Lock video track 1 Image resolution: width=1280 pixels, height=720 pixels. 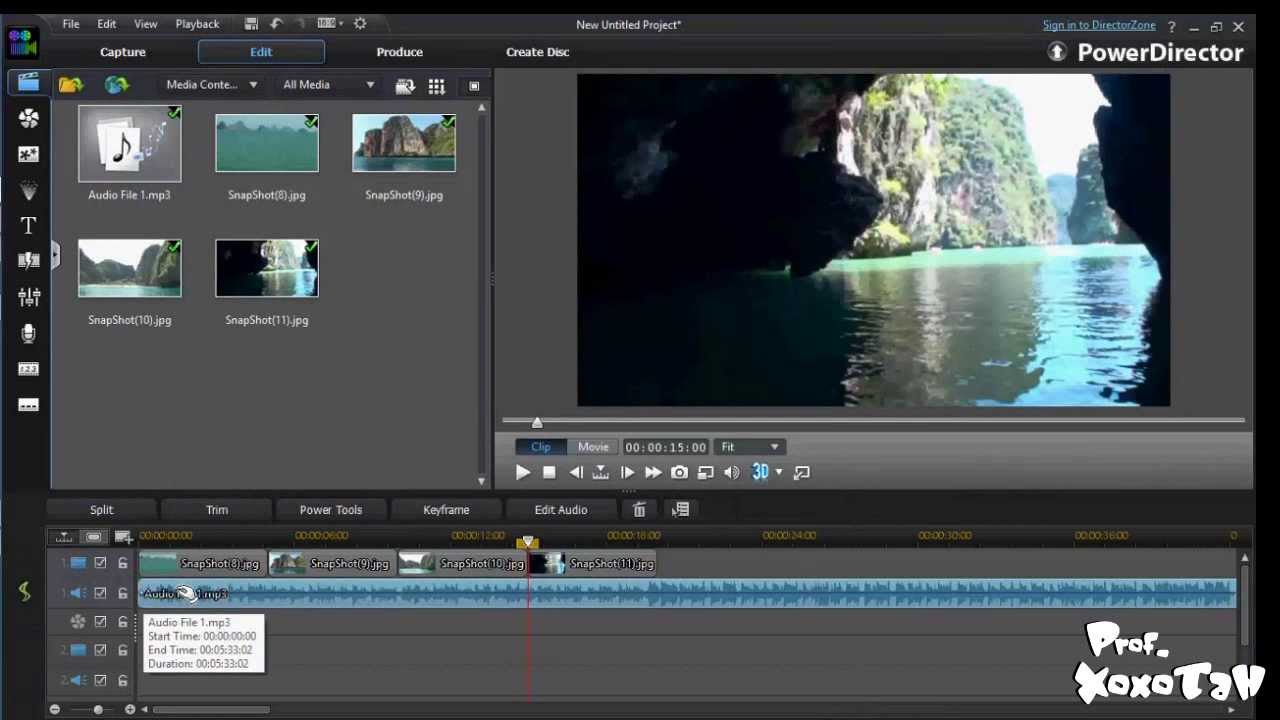click(123, 563)
